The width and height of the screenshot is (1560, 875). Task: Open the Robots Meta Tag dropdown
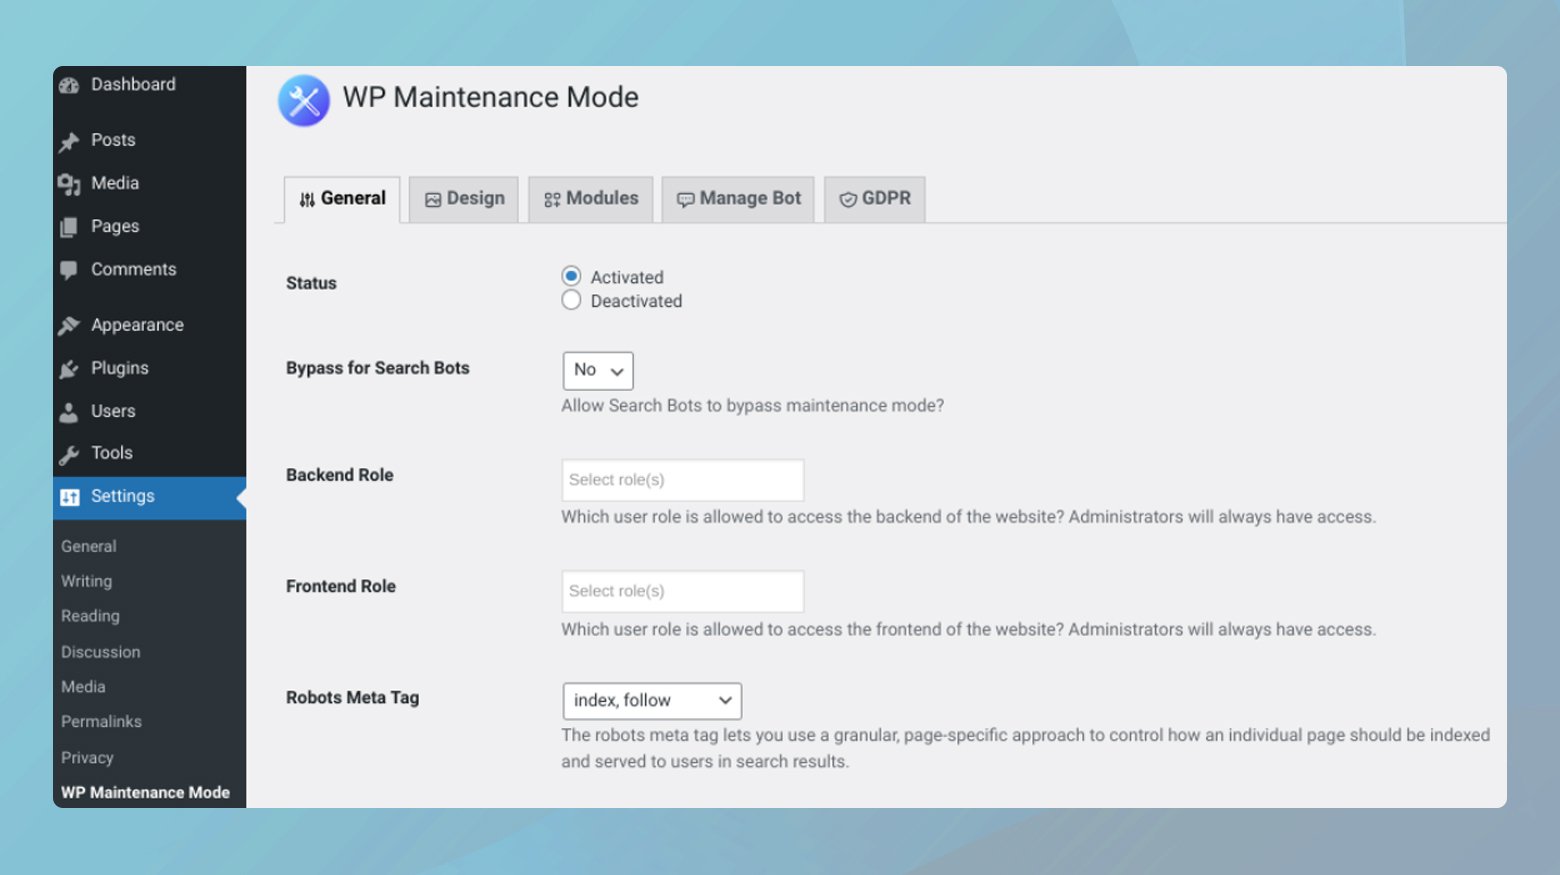(x=652, y=700)
